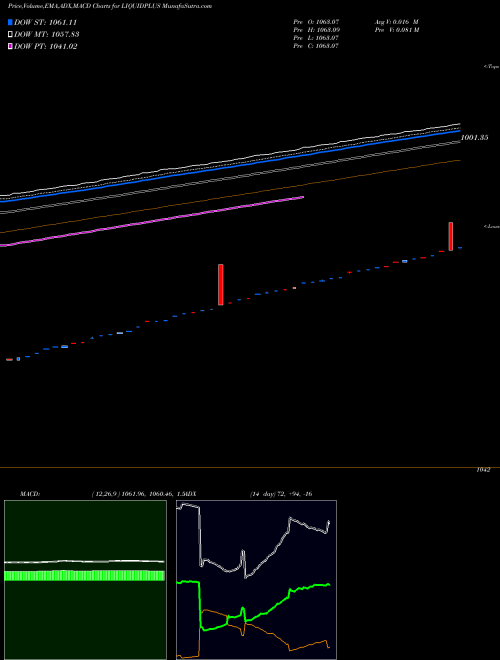Click the blue DOW ST legend swatch
The height and width of the screenshot is (660, 500).
coord(10,22)
